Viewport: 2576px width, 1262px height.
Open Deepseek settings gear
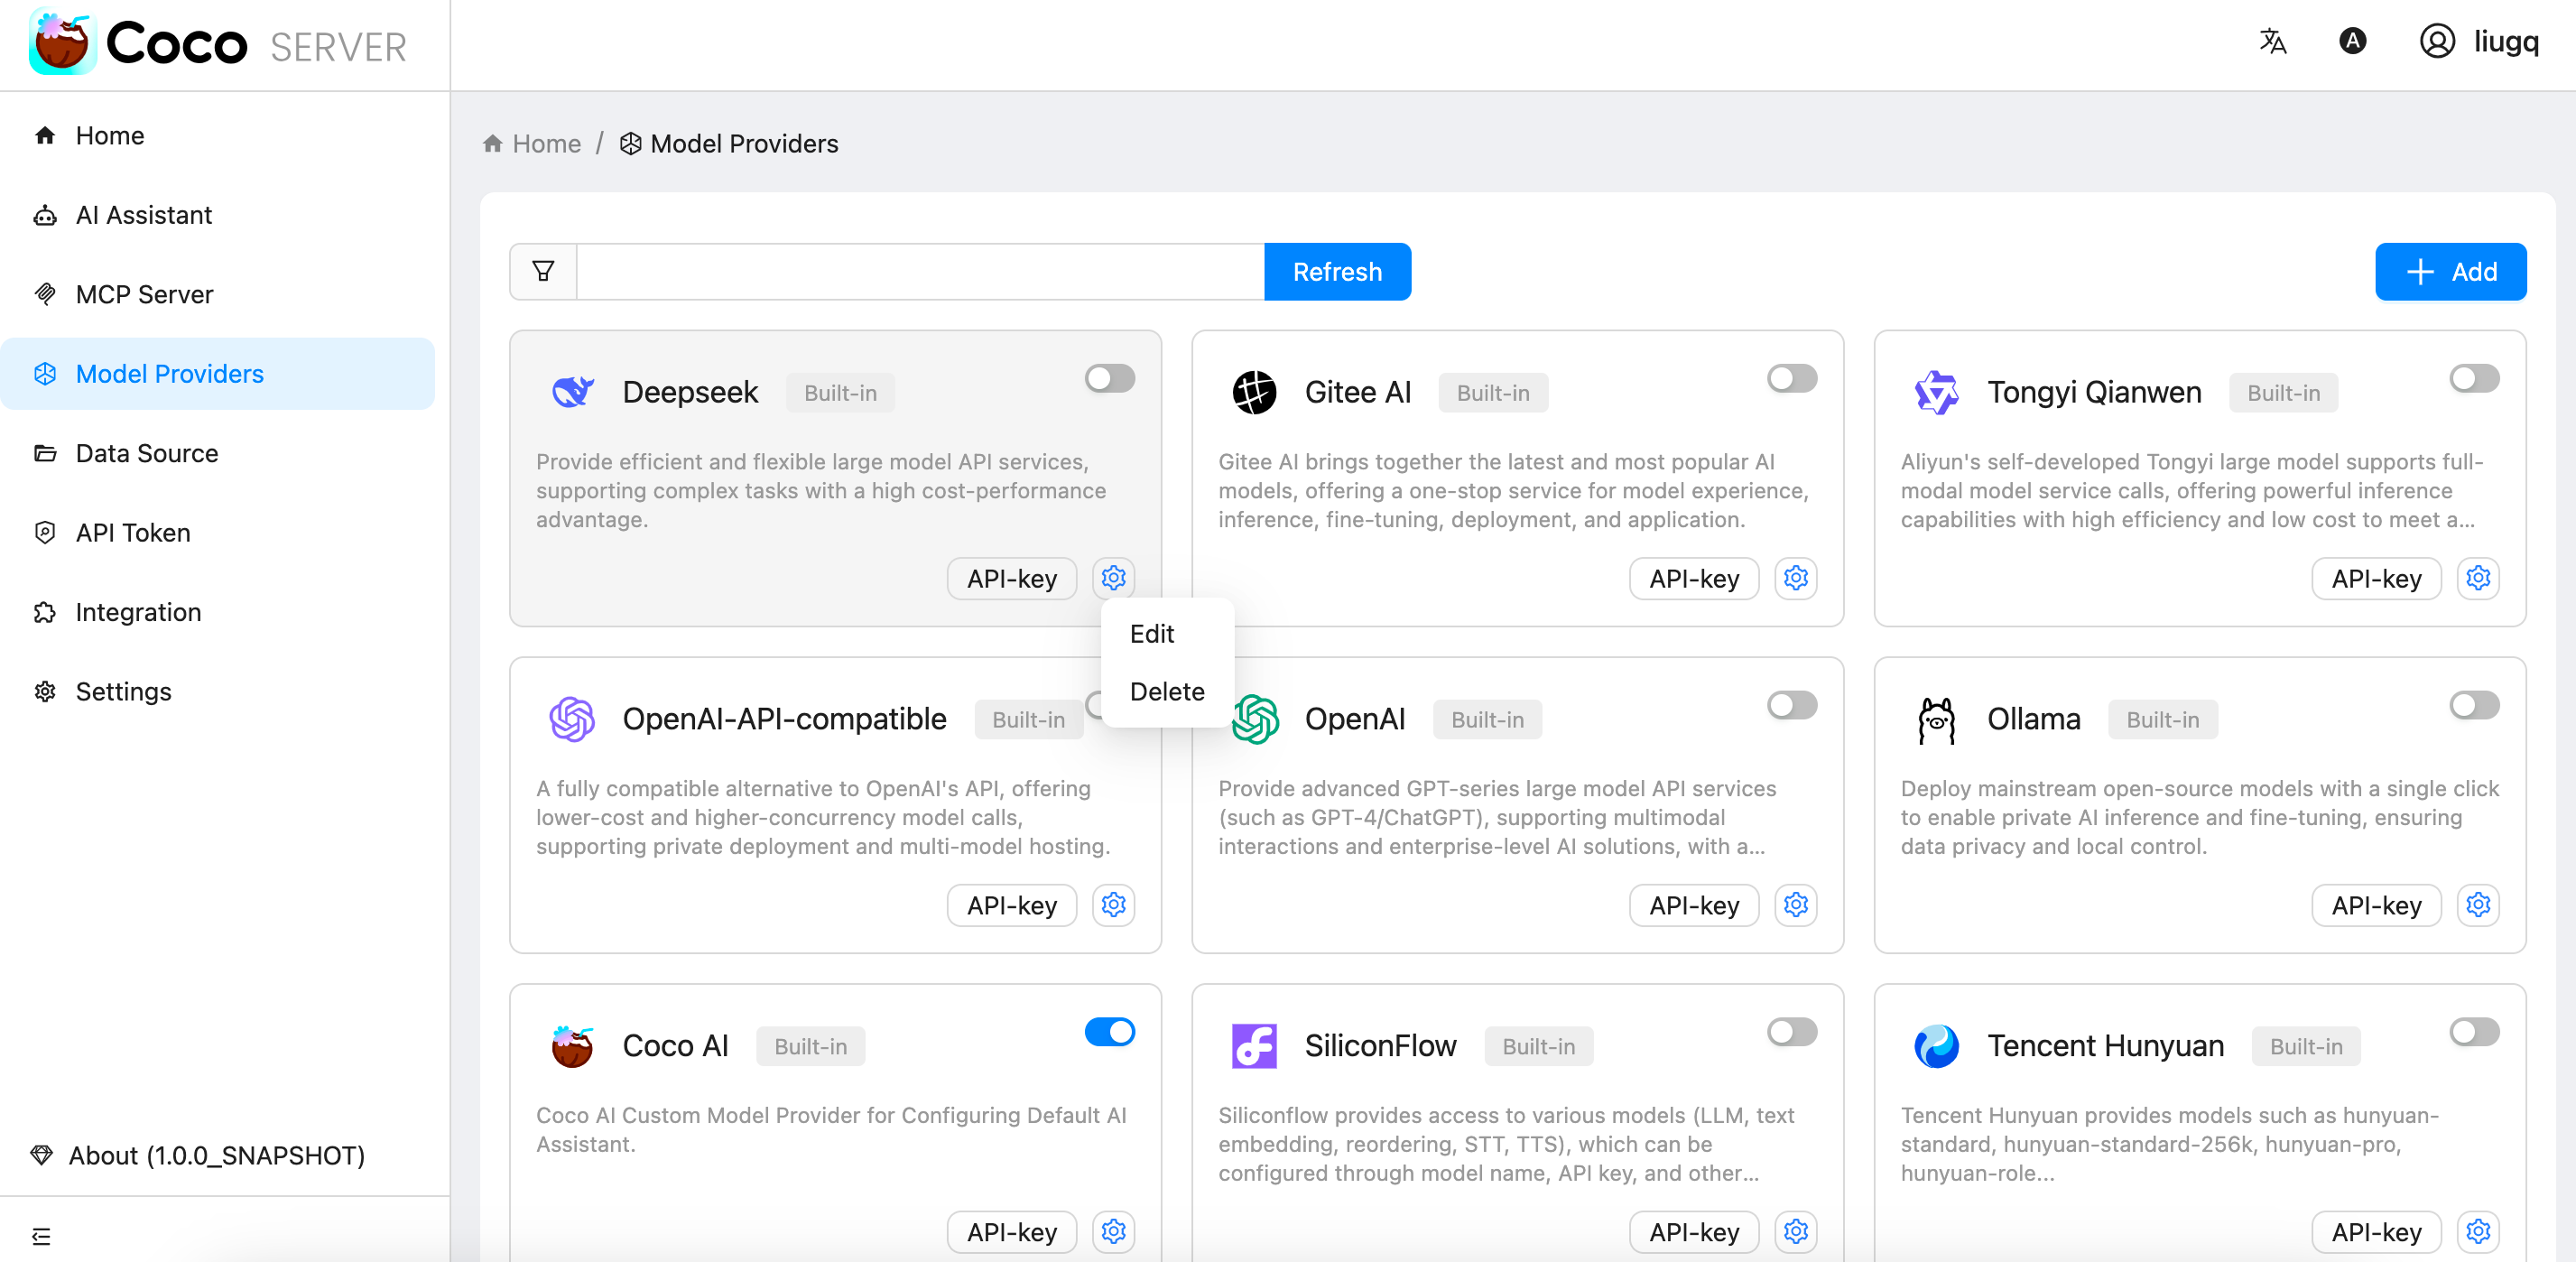tap(1113, 578)
